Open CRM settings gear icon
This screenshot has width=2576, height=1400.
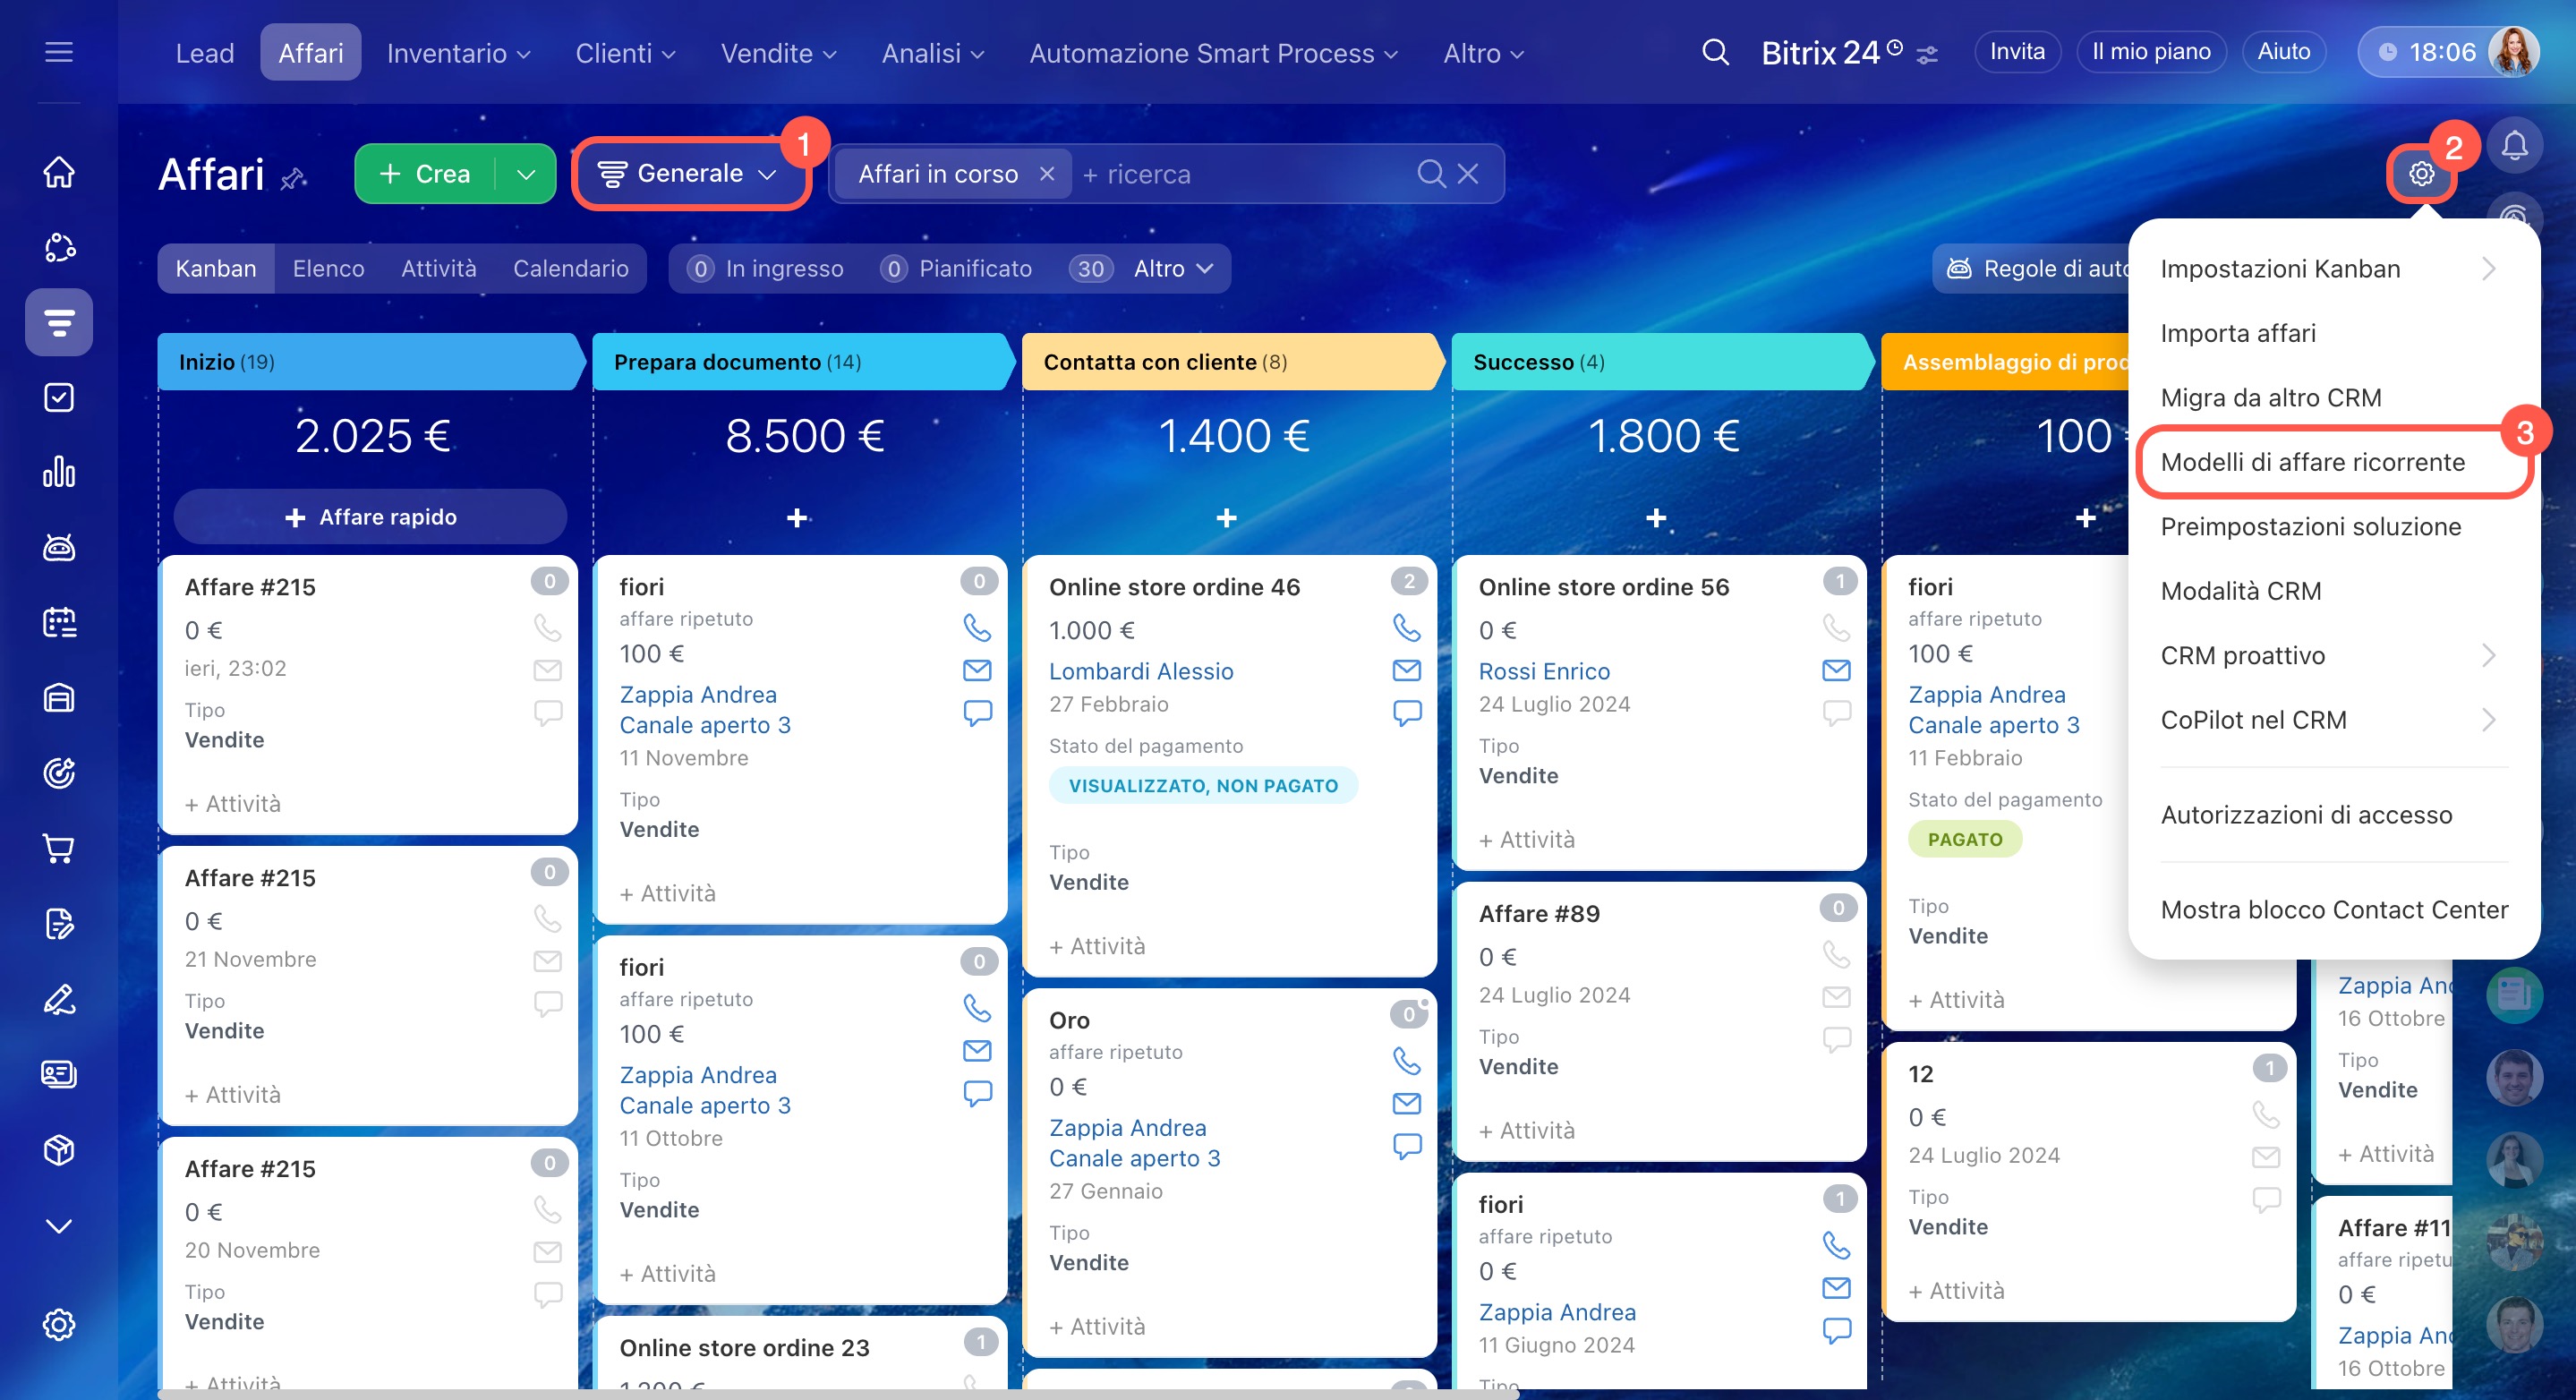(x=2421, y=174)
